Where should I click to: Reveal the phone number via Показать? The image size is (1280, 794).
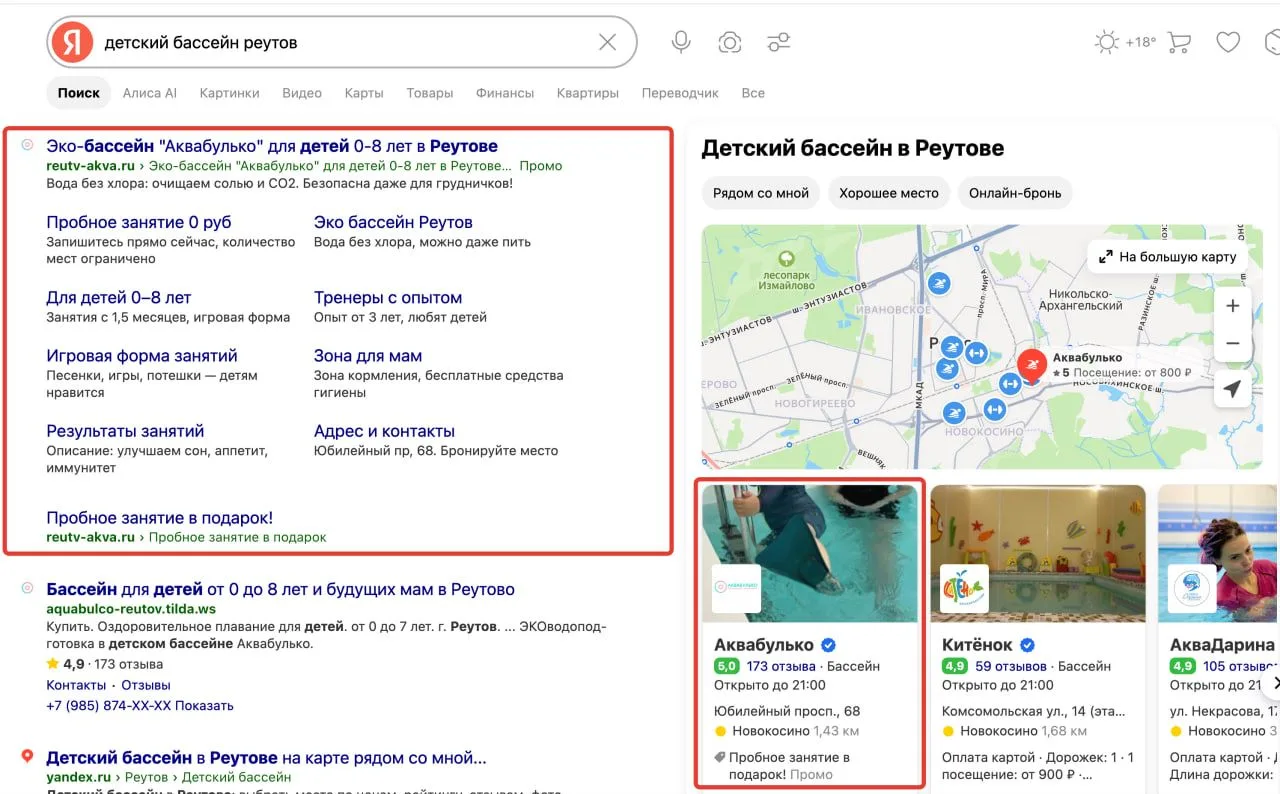tap(206, 705)
